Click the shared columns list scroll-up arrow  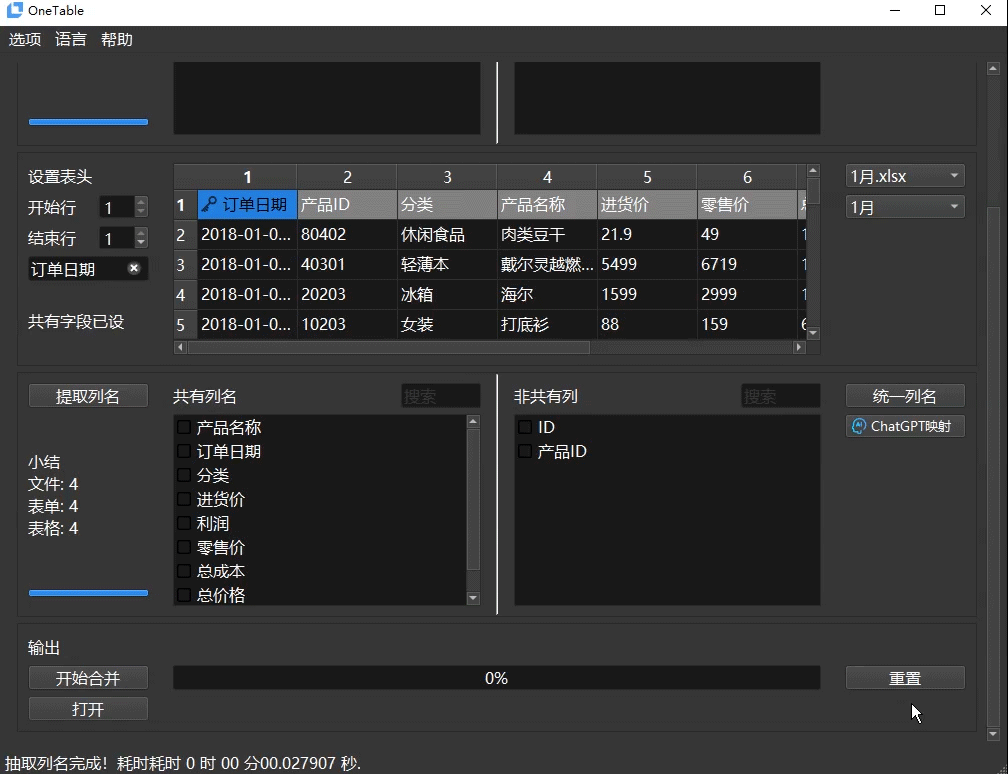(x=473, y=422)
